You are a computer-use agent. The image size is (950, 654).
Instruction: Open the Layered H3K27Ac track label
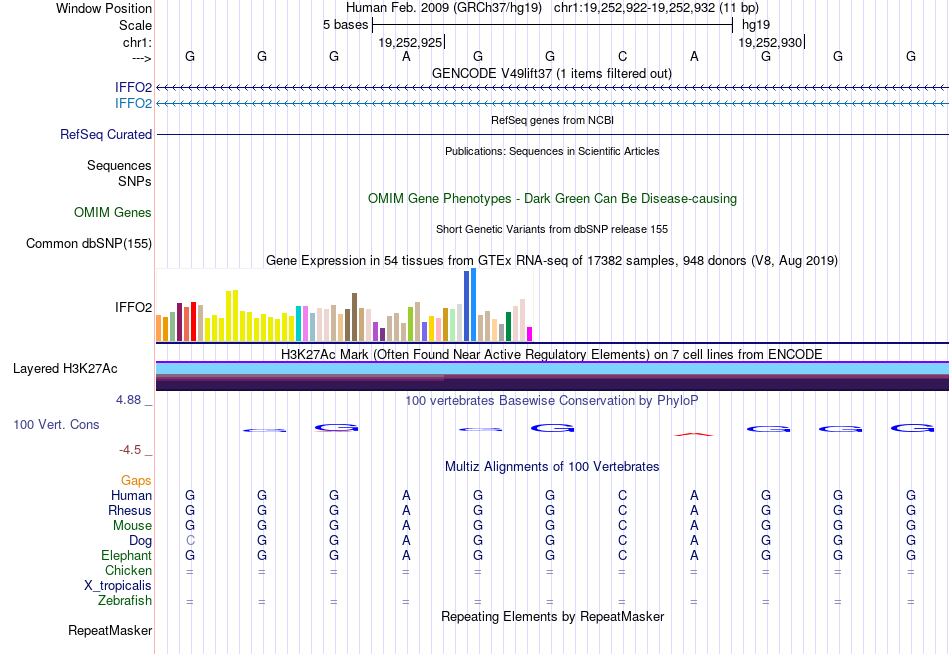pyautogui.click(x=65, y=369)
